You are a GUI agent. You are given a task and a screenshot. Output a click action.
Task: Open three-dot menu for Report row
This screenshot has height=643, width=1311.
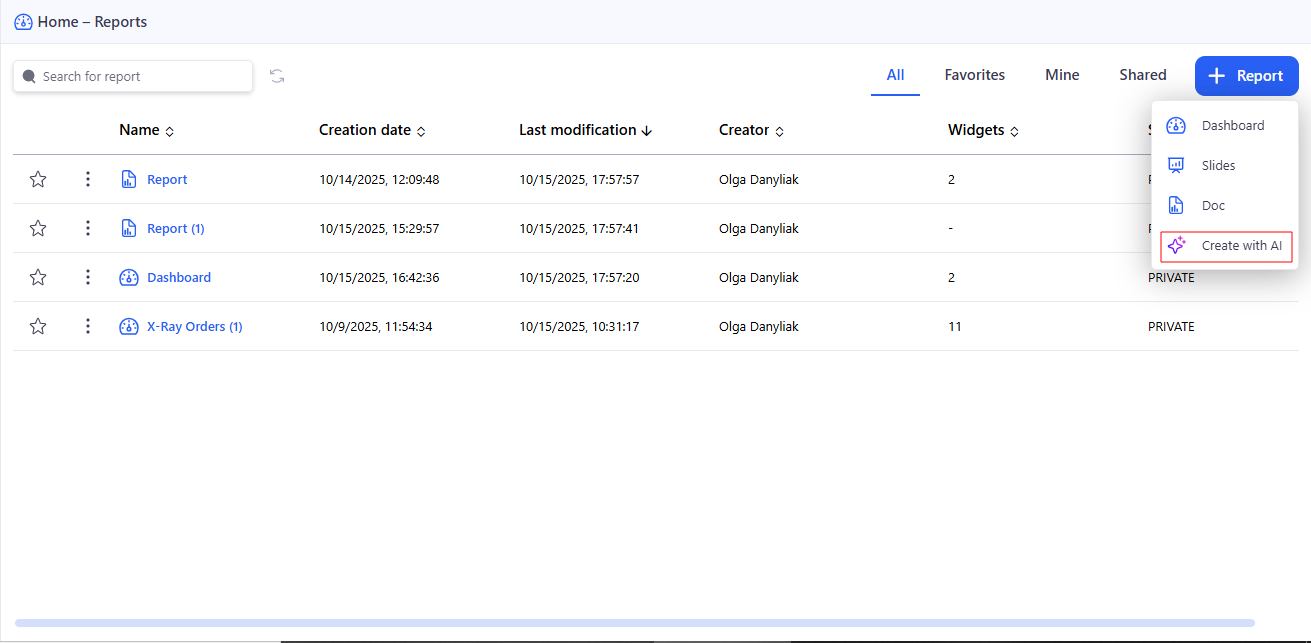[88, 179]
